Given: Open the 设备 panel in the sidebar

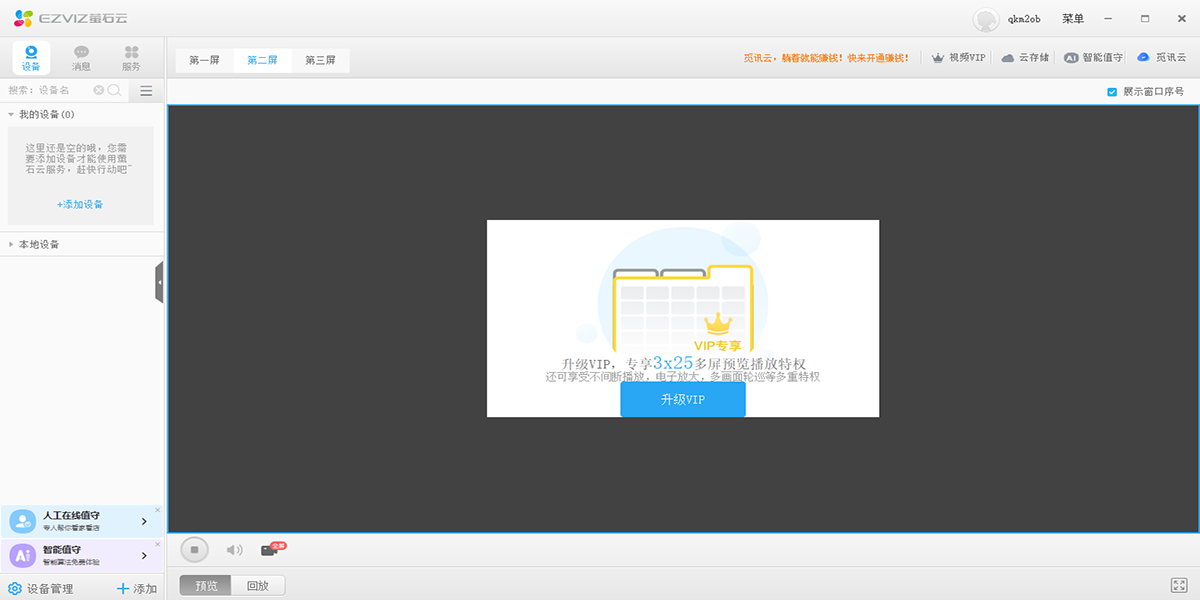Looking at the screenshot, I should [x=31, y=57].
